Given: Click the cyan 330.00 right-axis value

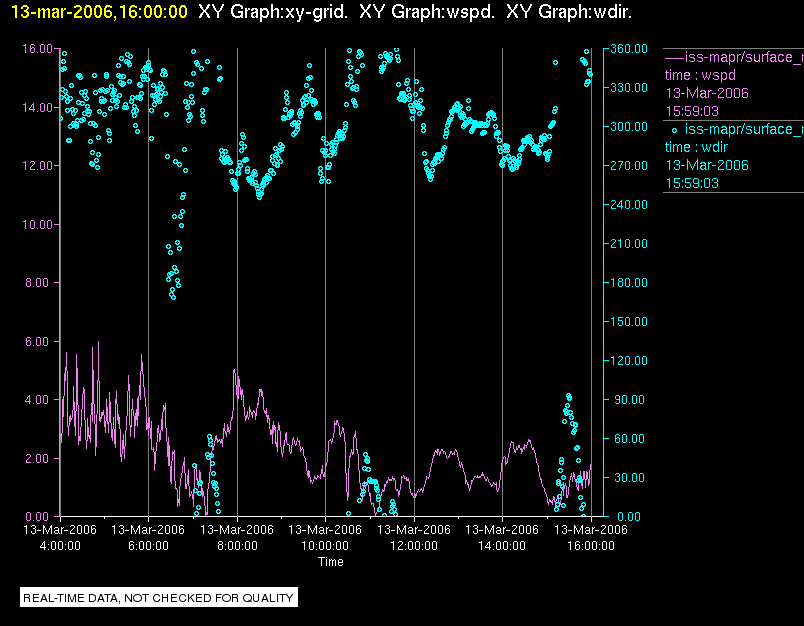Looking at the screenshot, I should (x=629, y=88).
